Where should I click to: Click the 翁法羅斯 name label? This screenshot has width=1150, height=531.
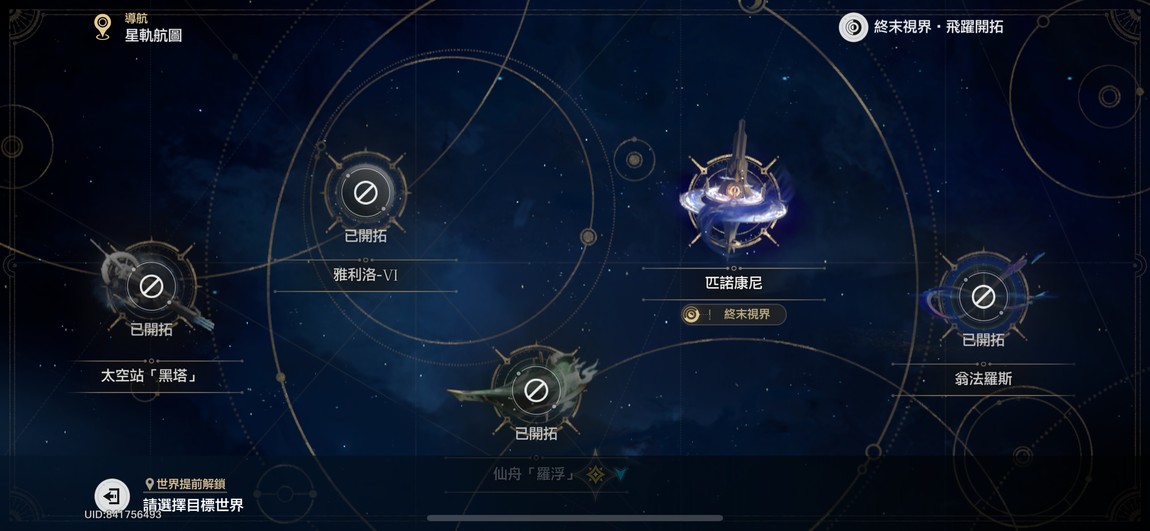tap(983, 379)
